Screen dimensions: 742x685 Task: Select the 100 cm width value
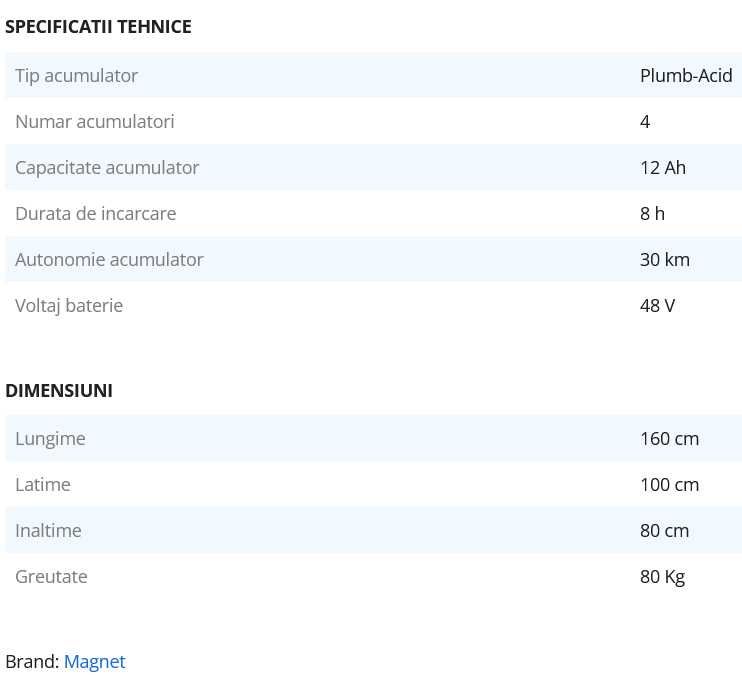(669, 485)
